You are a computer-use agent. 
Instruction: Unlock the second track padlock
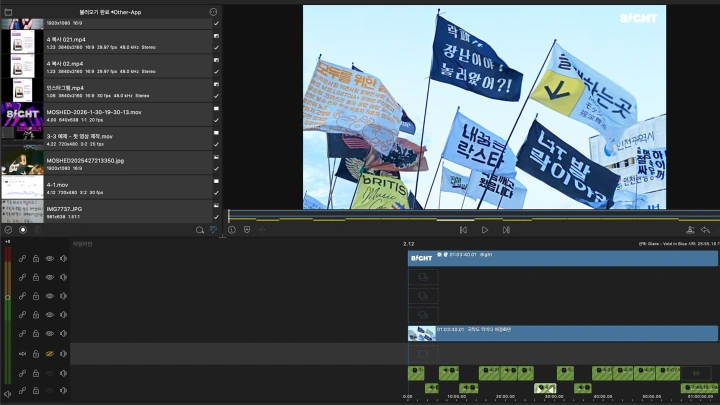(x=36, y=277)
